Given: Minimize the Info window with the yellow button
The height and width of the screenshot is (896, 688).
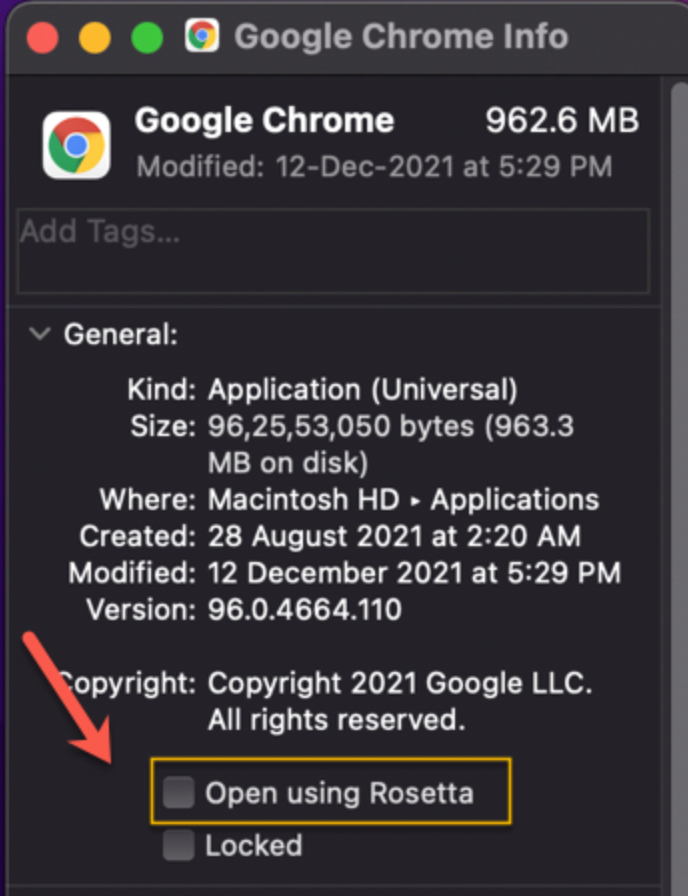Looking at the screenshot, I should click(x=94, y=38).
